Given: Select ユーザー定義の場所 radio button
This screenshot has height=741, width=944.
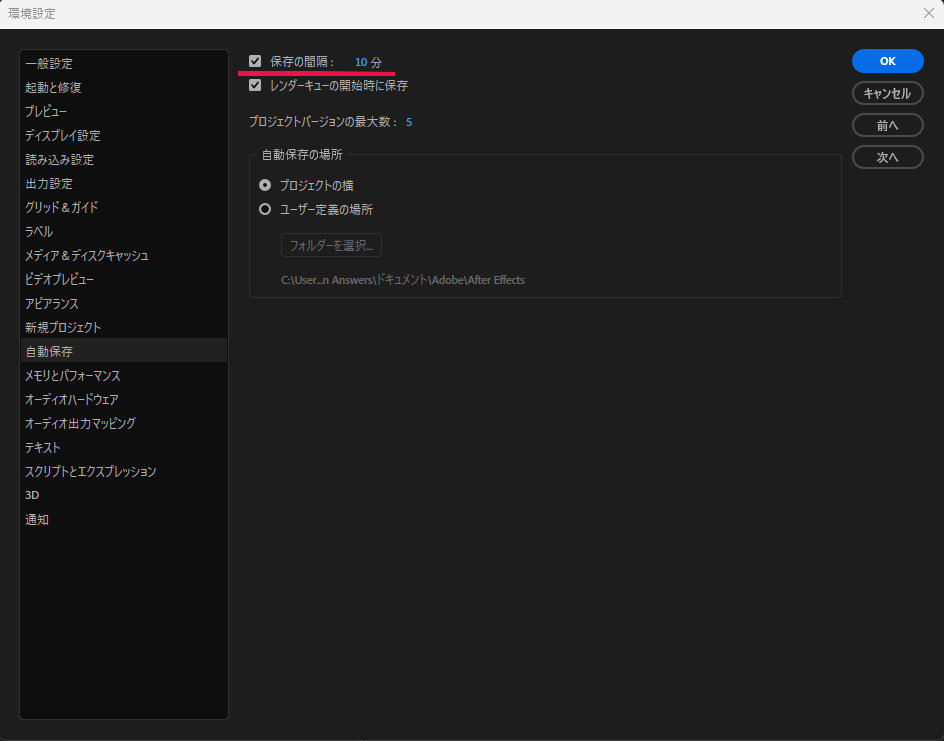Looking at the screenshot, I should click(265, 210).
